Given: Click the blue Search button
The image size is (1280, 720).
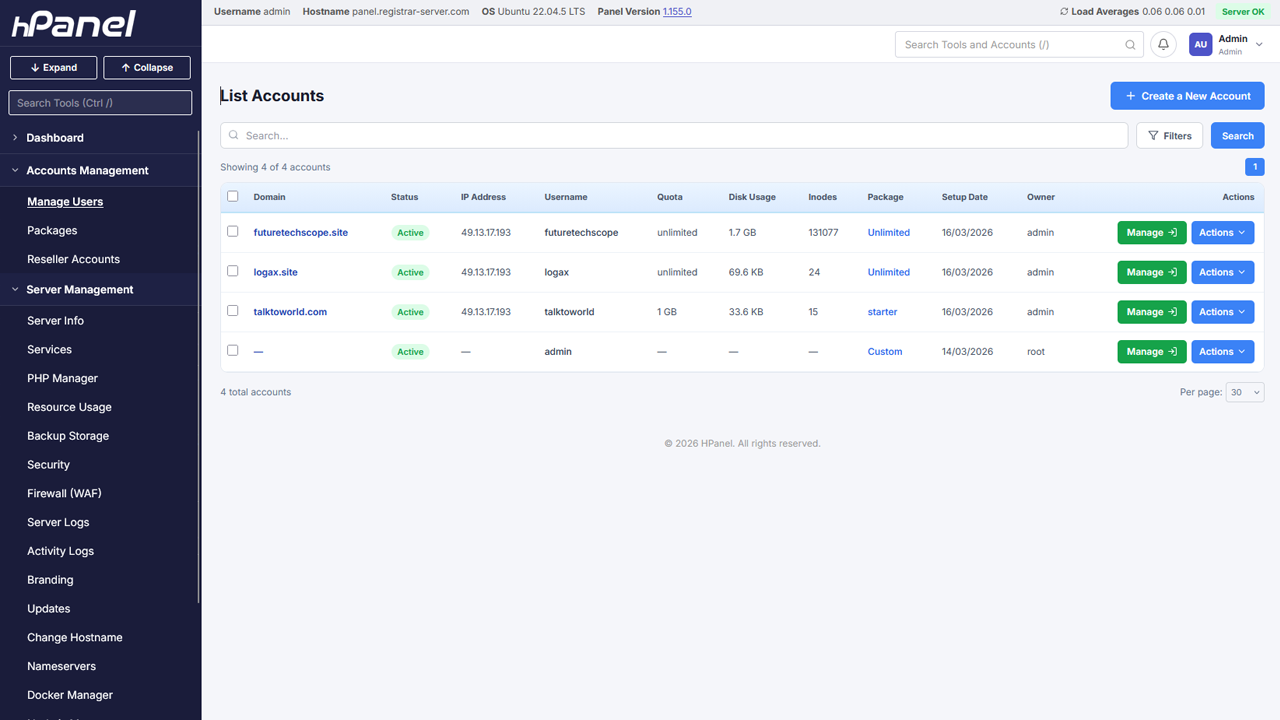Looking at the screenshot, I should 1237,136.
